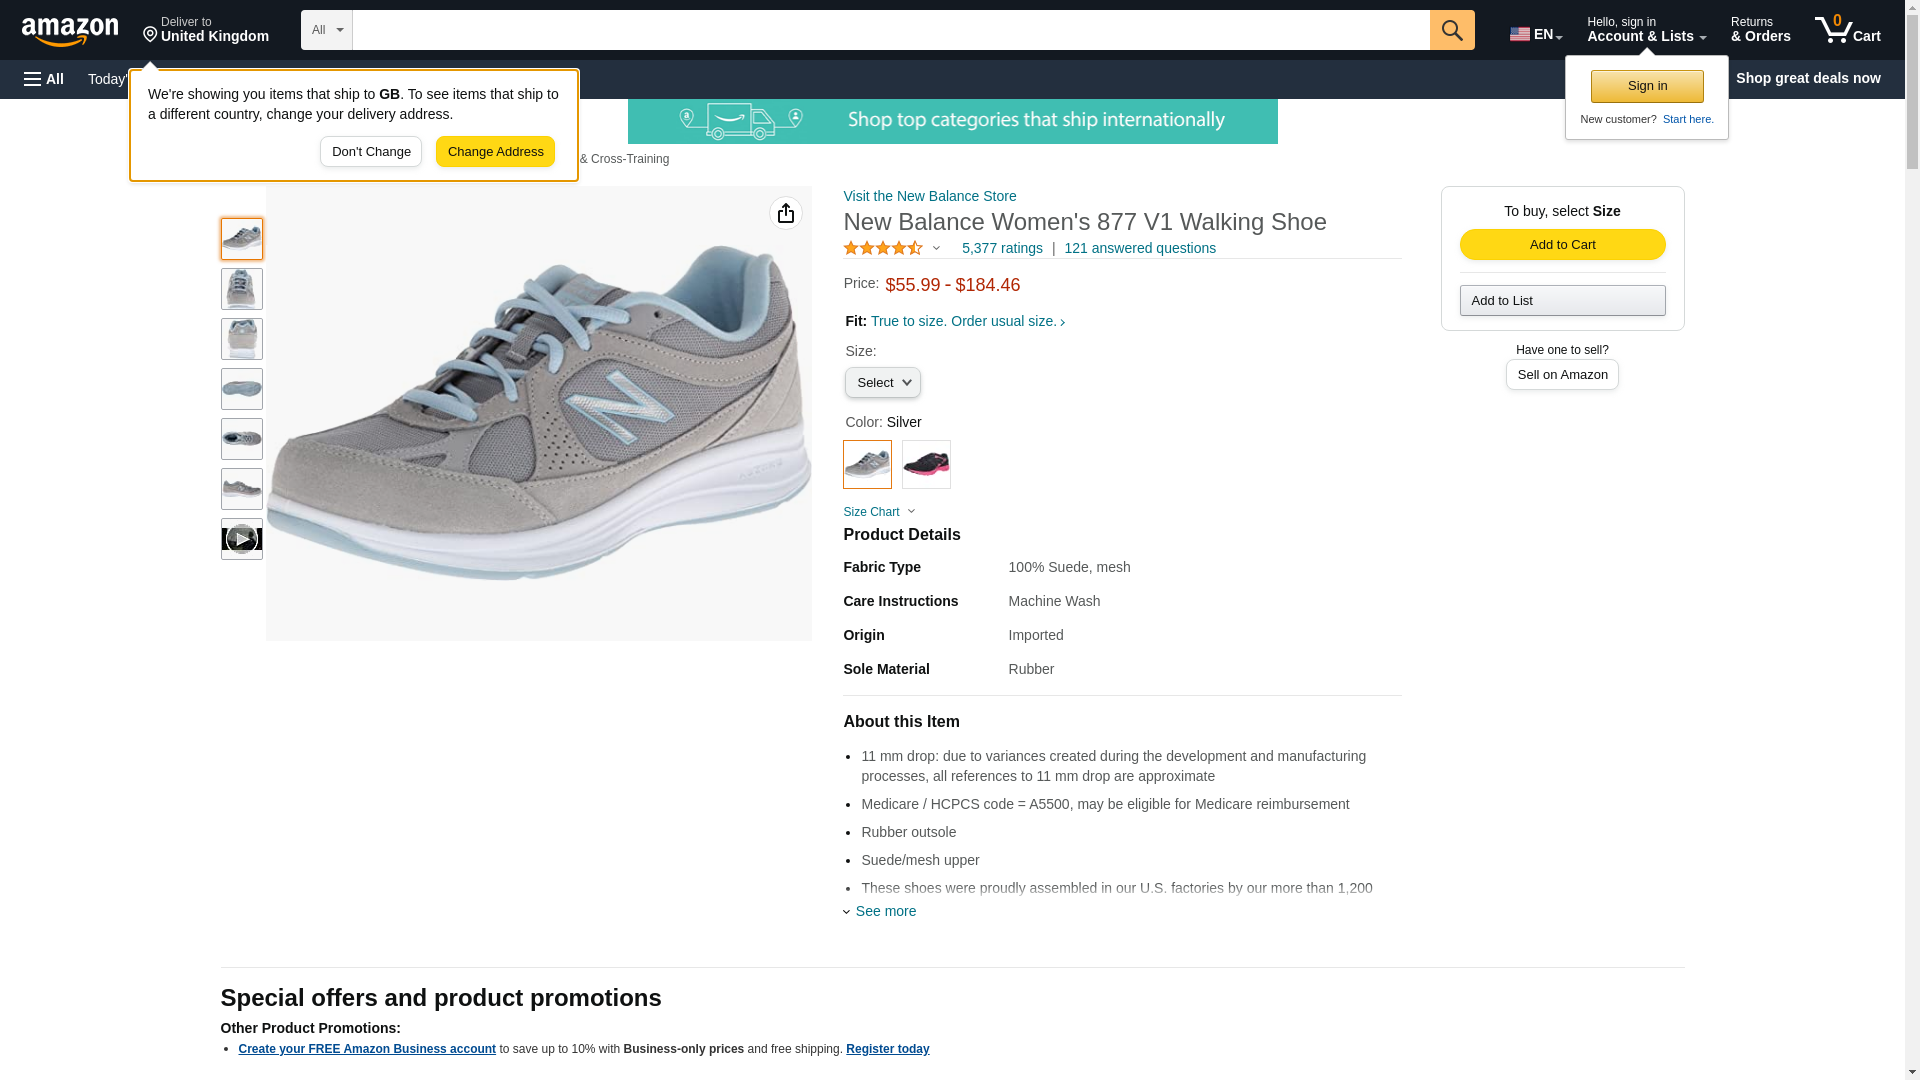This screenshot has height=1080, width=1920.
Task: Open the Size Select dropdown
Action: coord(882,383)
